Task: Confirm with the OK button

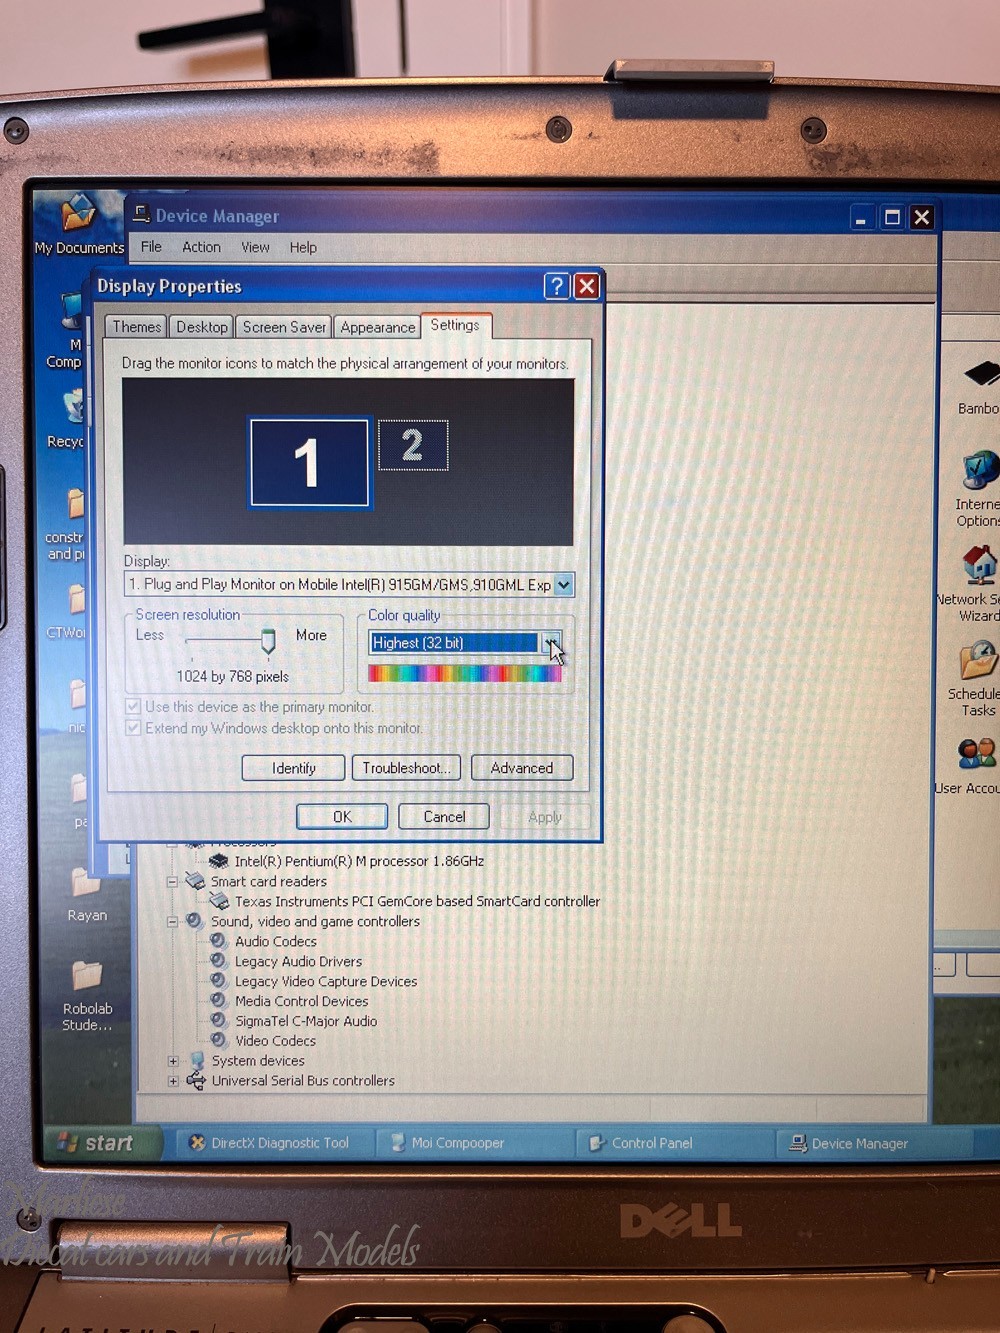Action: pos(342,817)
